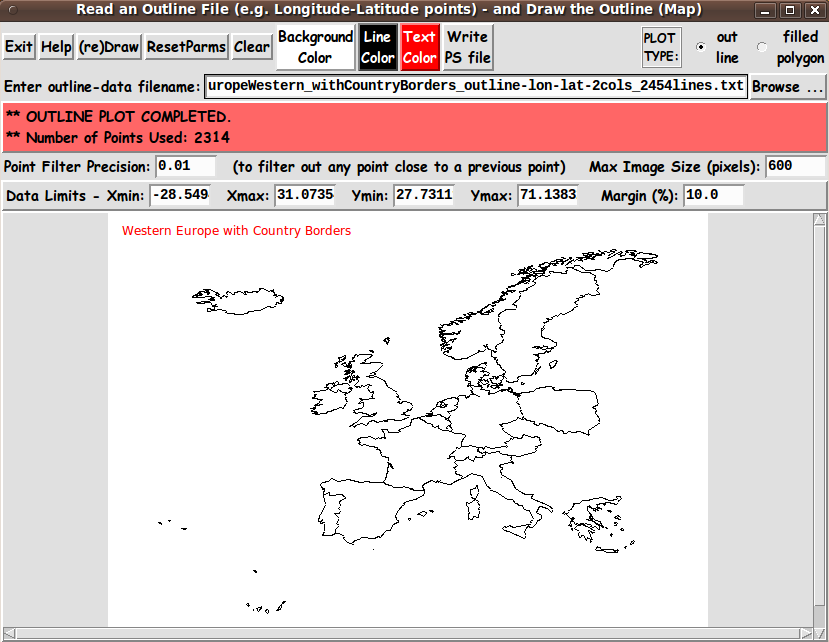Click the Xmin data limit field
The width and height of the screenshot is (829, 642).
[180, 196]
